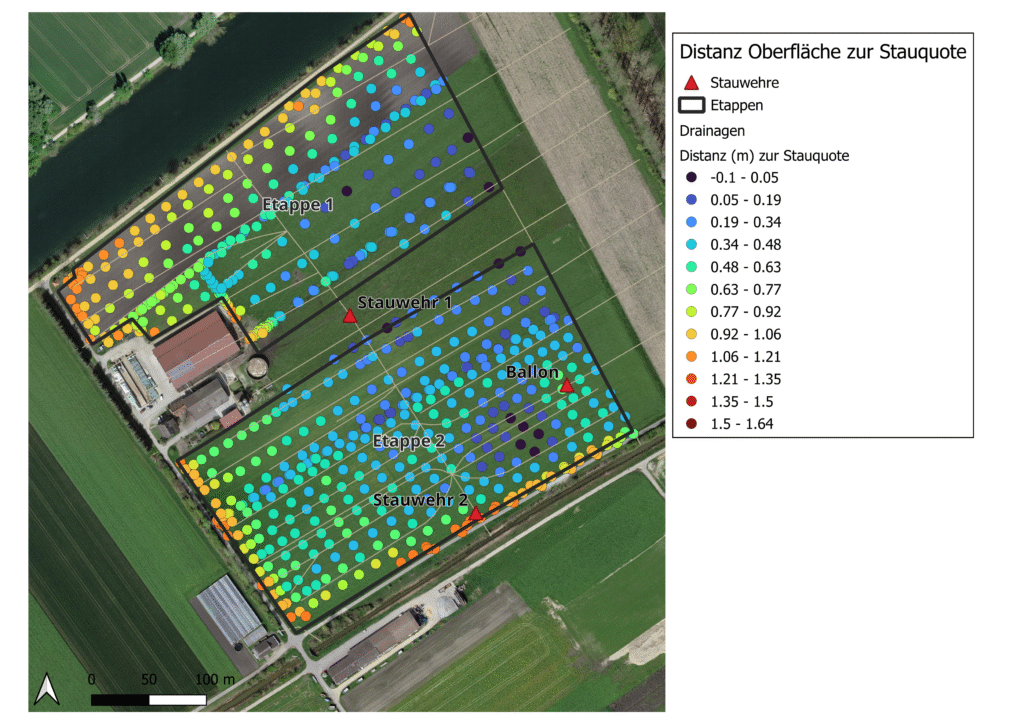Screen dimensions: 1024x724
Task: Click the red triangle marker at Stauwehr 1
Action: coord(349,316)
